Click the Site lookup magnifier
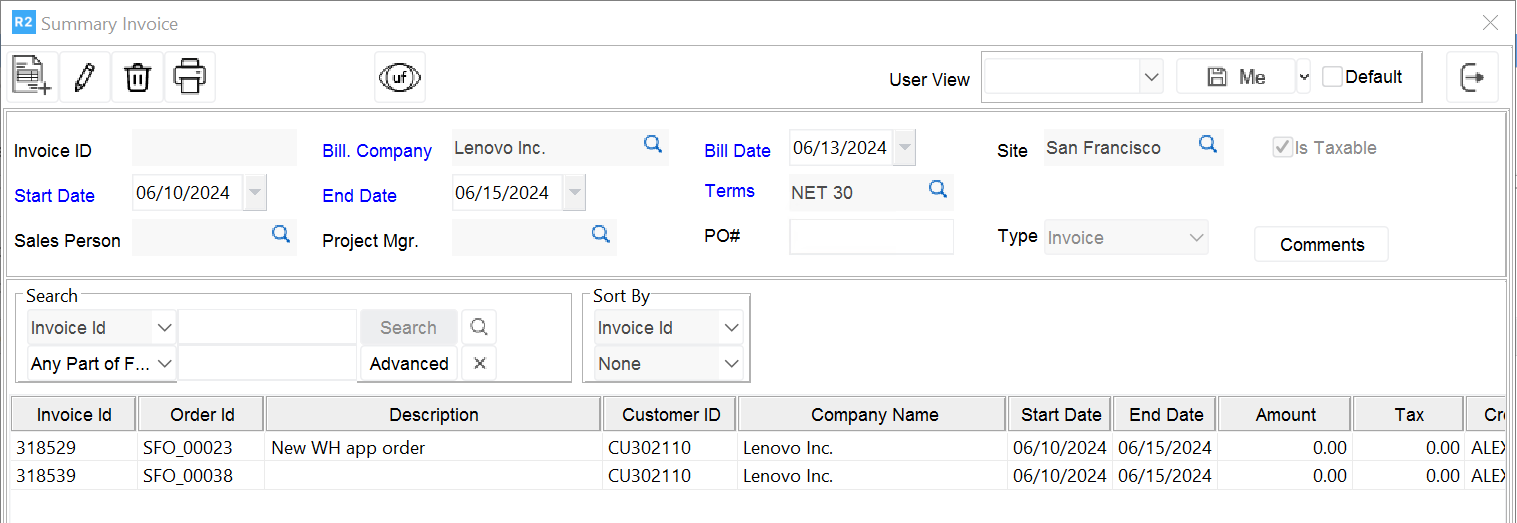The image size is (1517, 523). click(1208, 145)
